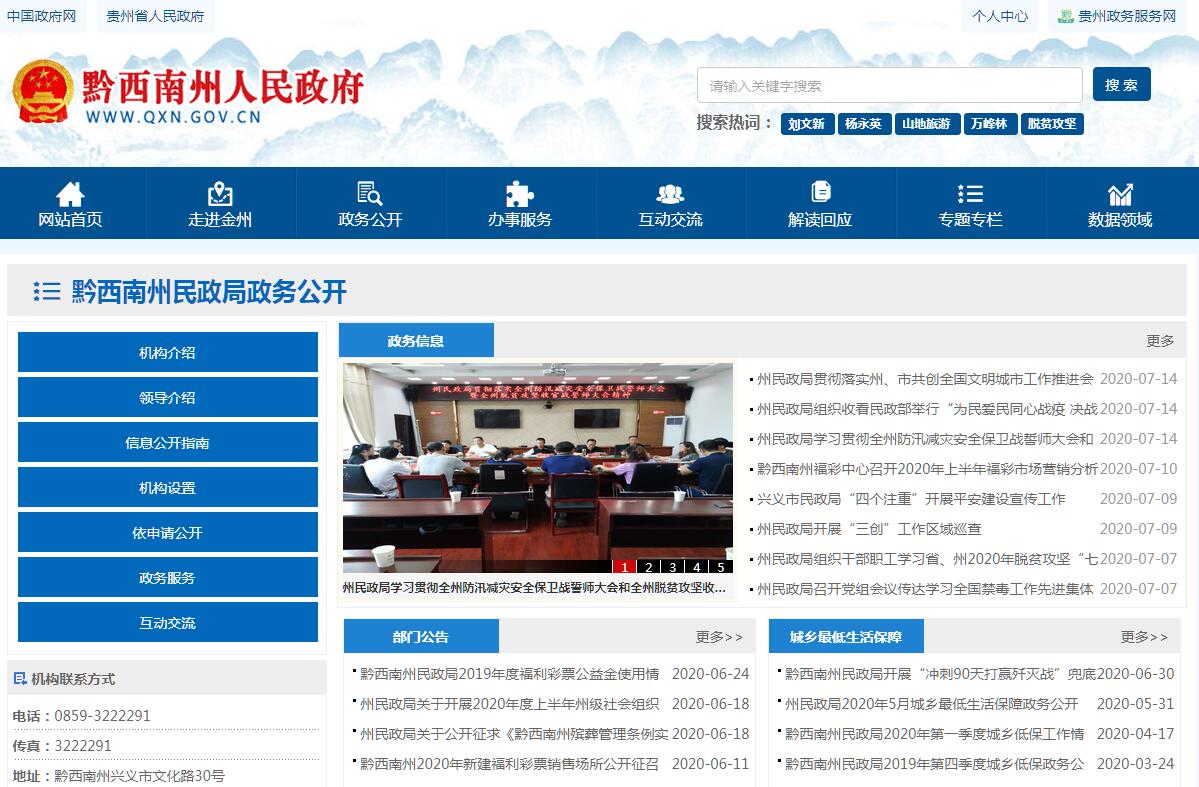Select the 政务信息 tab
Image resolution: width=1199 pixels, height=787 pixels.
416,341
